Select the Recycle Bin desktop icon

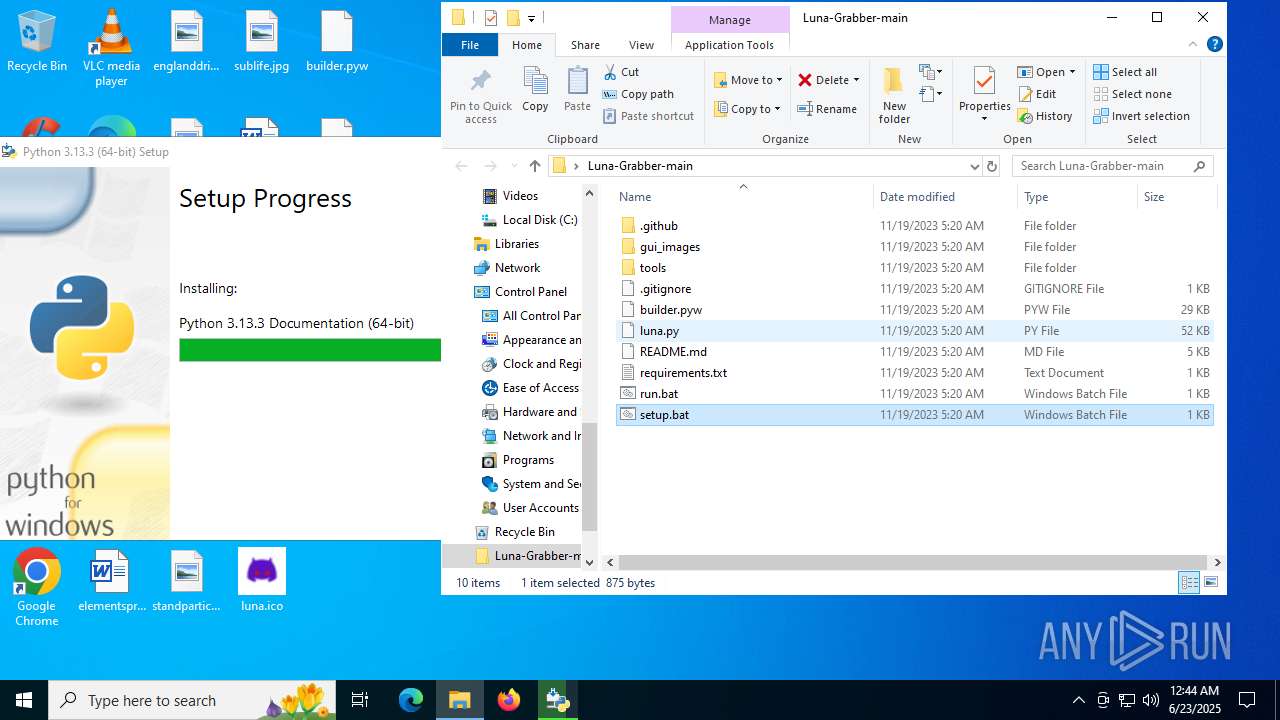(37, 43)
